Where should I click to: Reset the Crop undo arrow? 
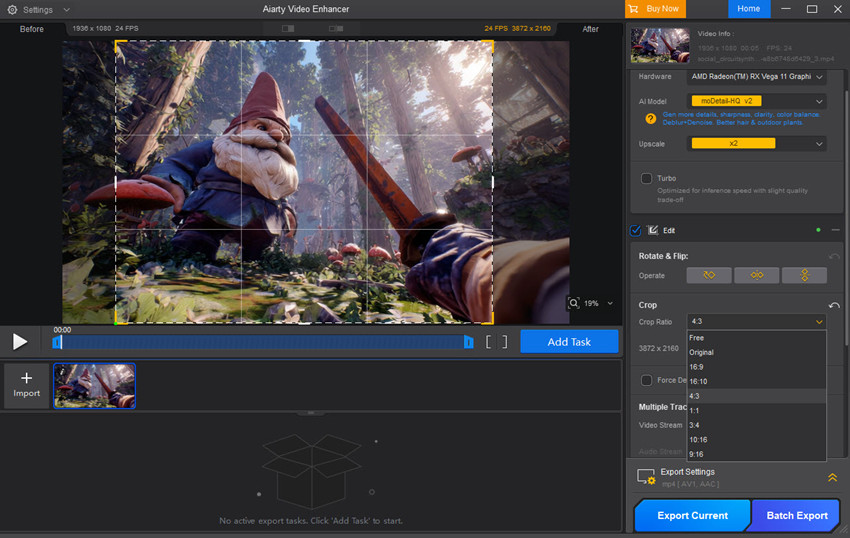pyautogui.click(x=834, y=305)
